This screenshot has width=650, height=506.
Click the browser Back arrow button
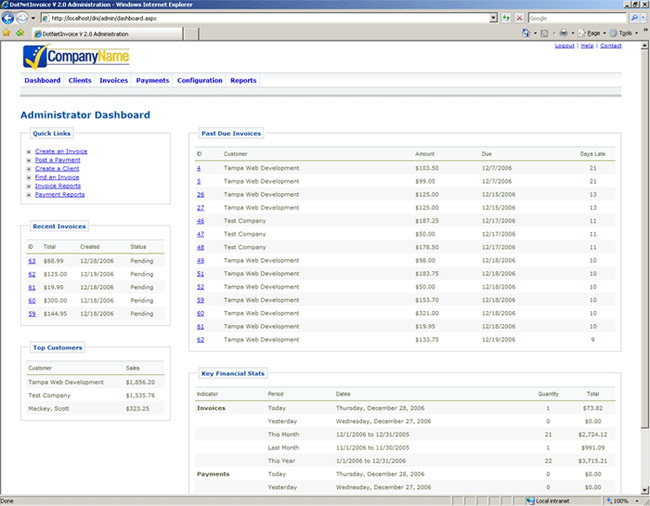click(9, 18)
